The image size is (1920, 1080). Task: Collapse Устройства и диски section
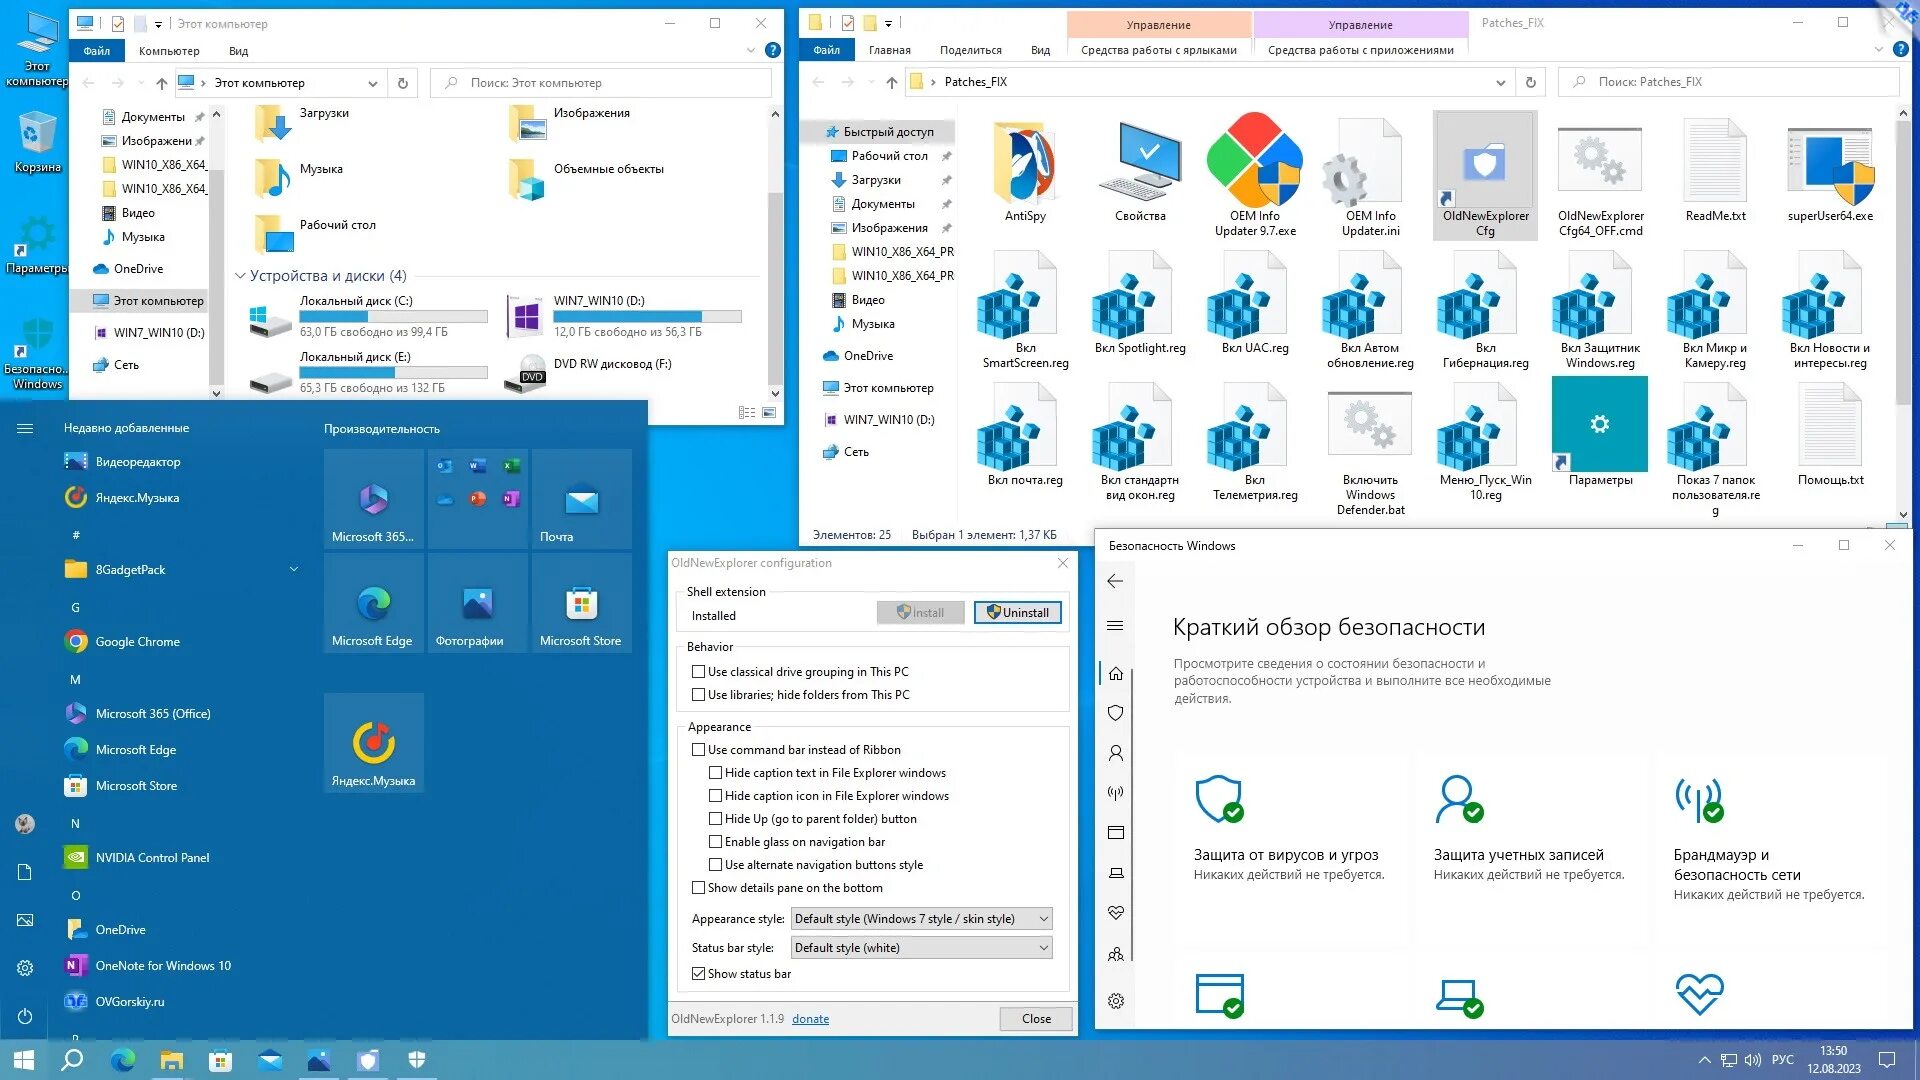[240, 276]
